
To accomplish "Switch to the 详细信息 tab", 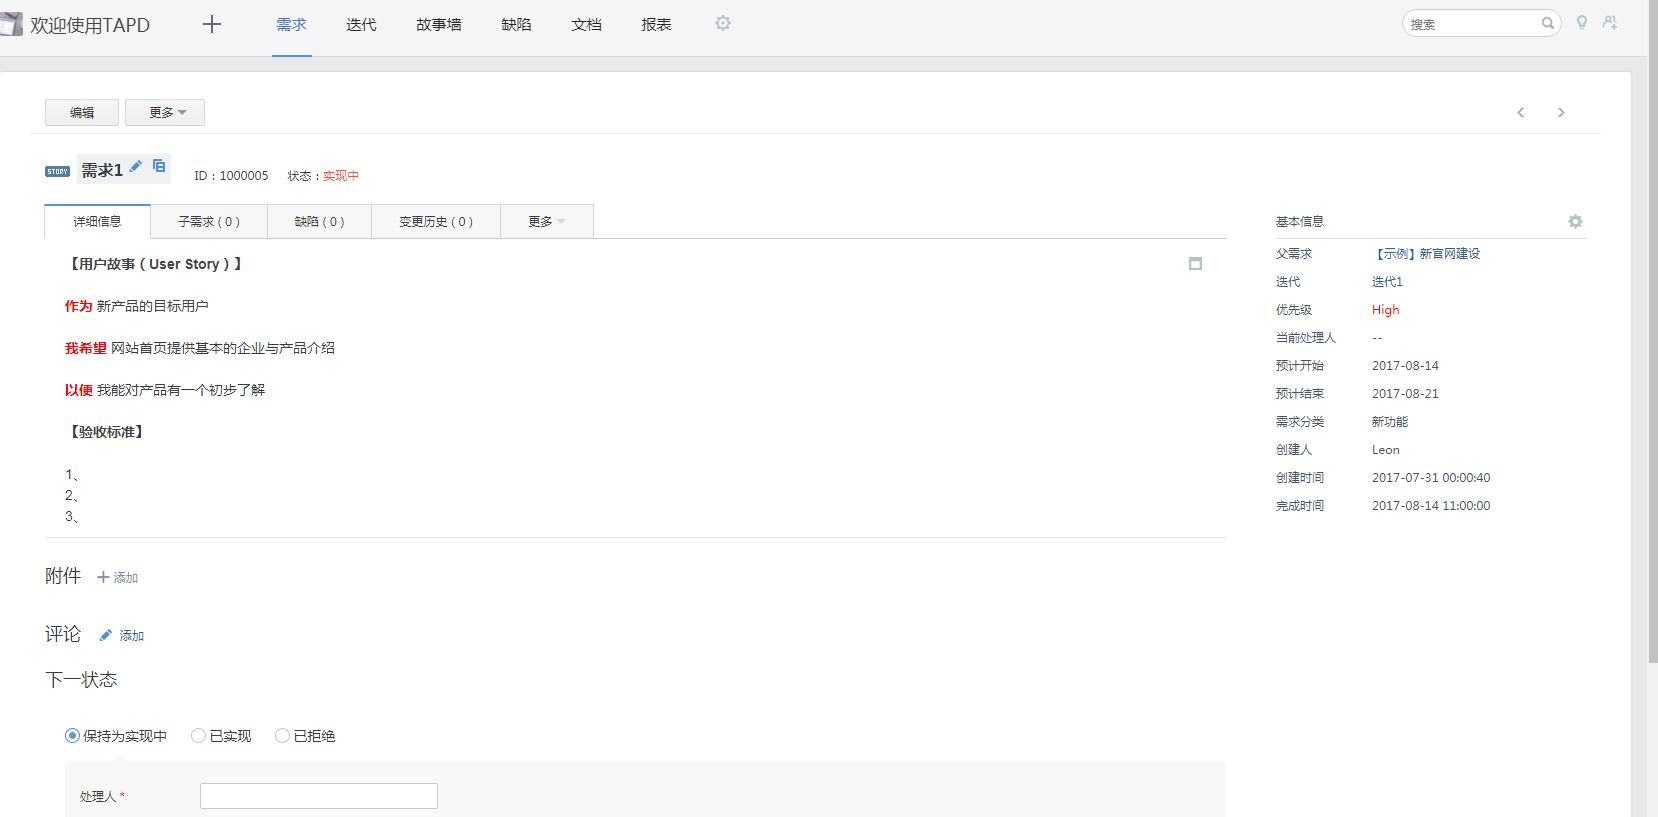I will pos(97,221).
